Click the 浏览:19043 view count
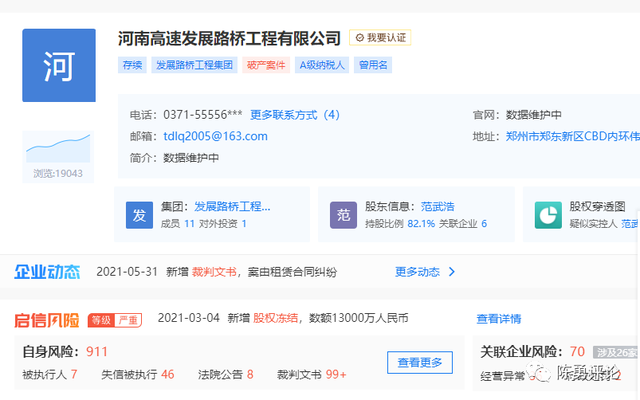This screenshot has width=640, height=400. (58, 173)
